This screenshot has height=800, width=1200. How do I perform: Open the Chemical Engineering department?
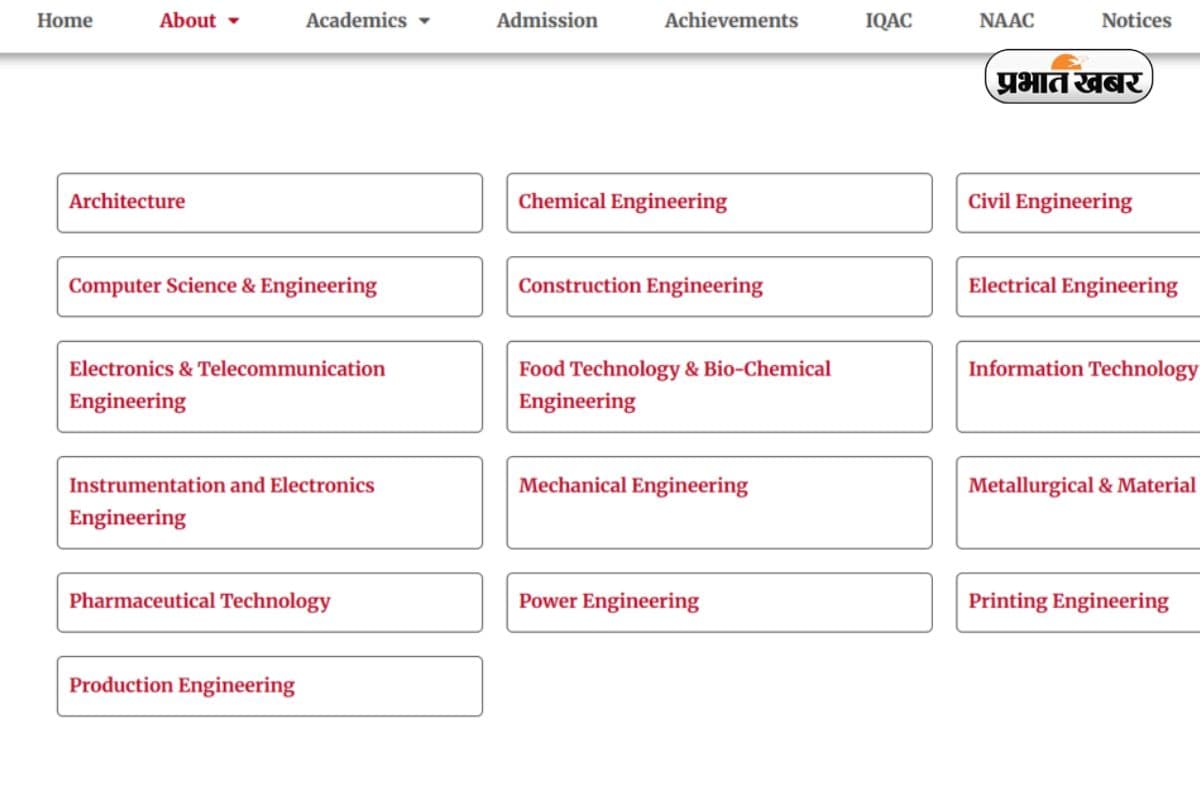pos(622,202)
